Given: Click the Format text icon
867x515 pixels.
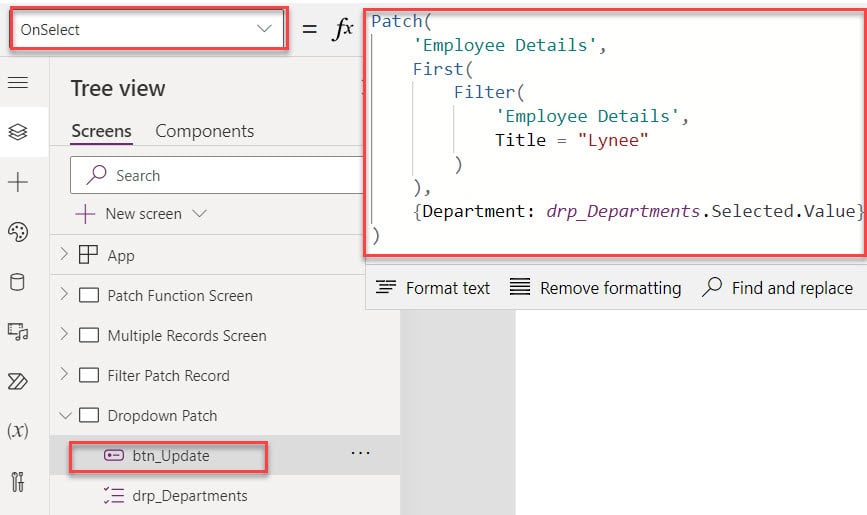Looking at the screenshot, I should [x=385, y=287].
